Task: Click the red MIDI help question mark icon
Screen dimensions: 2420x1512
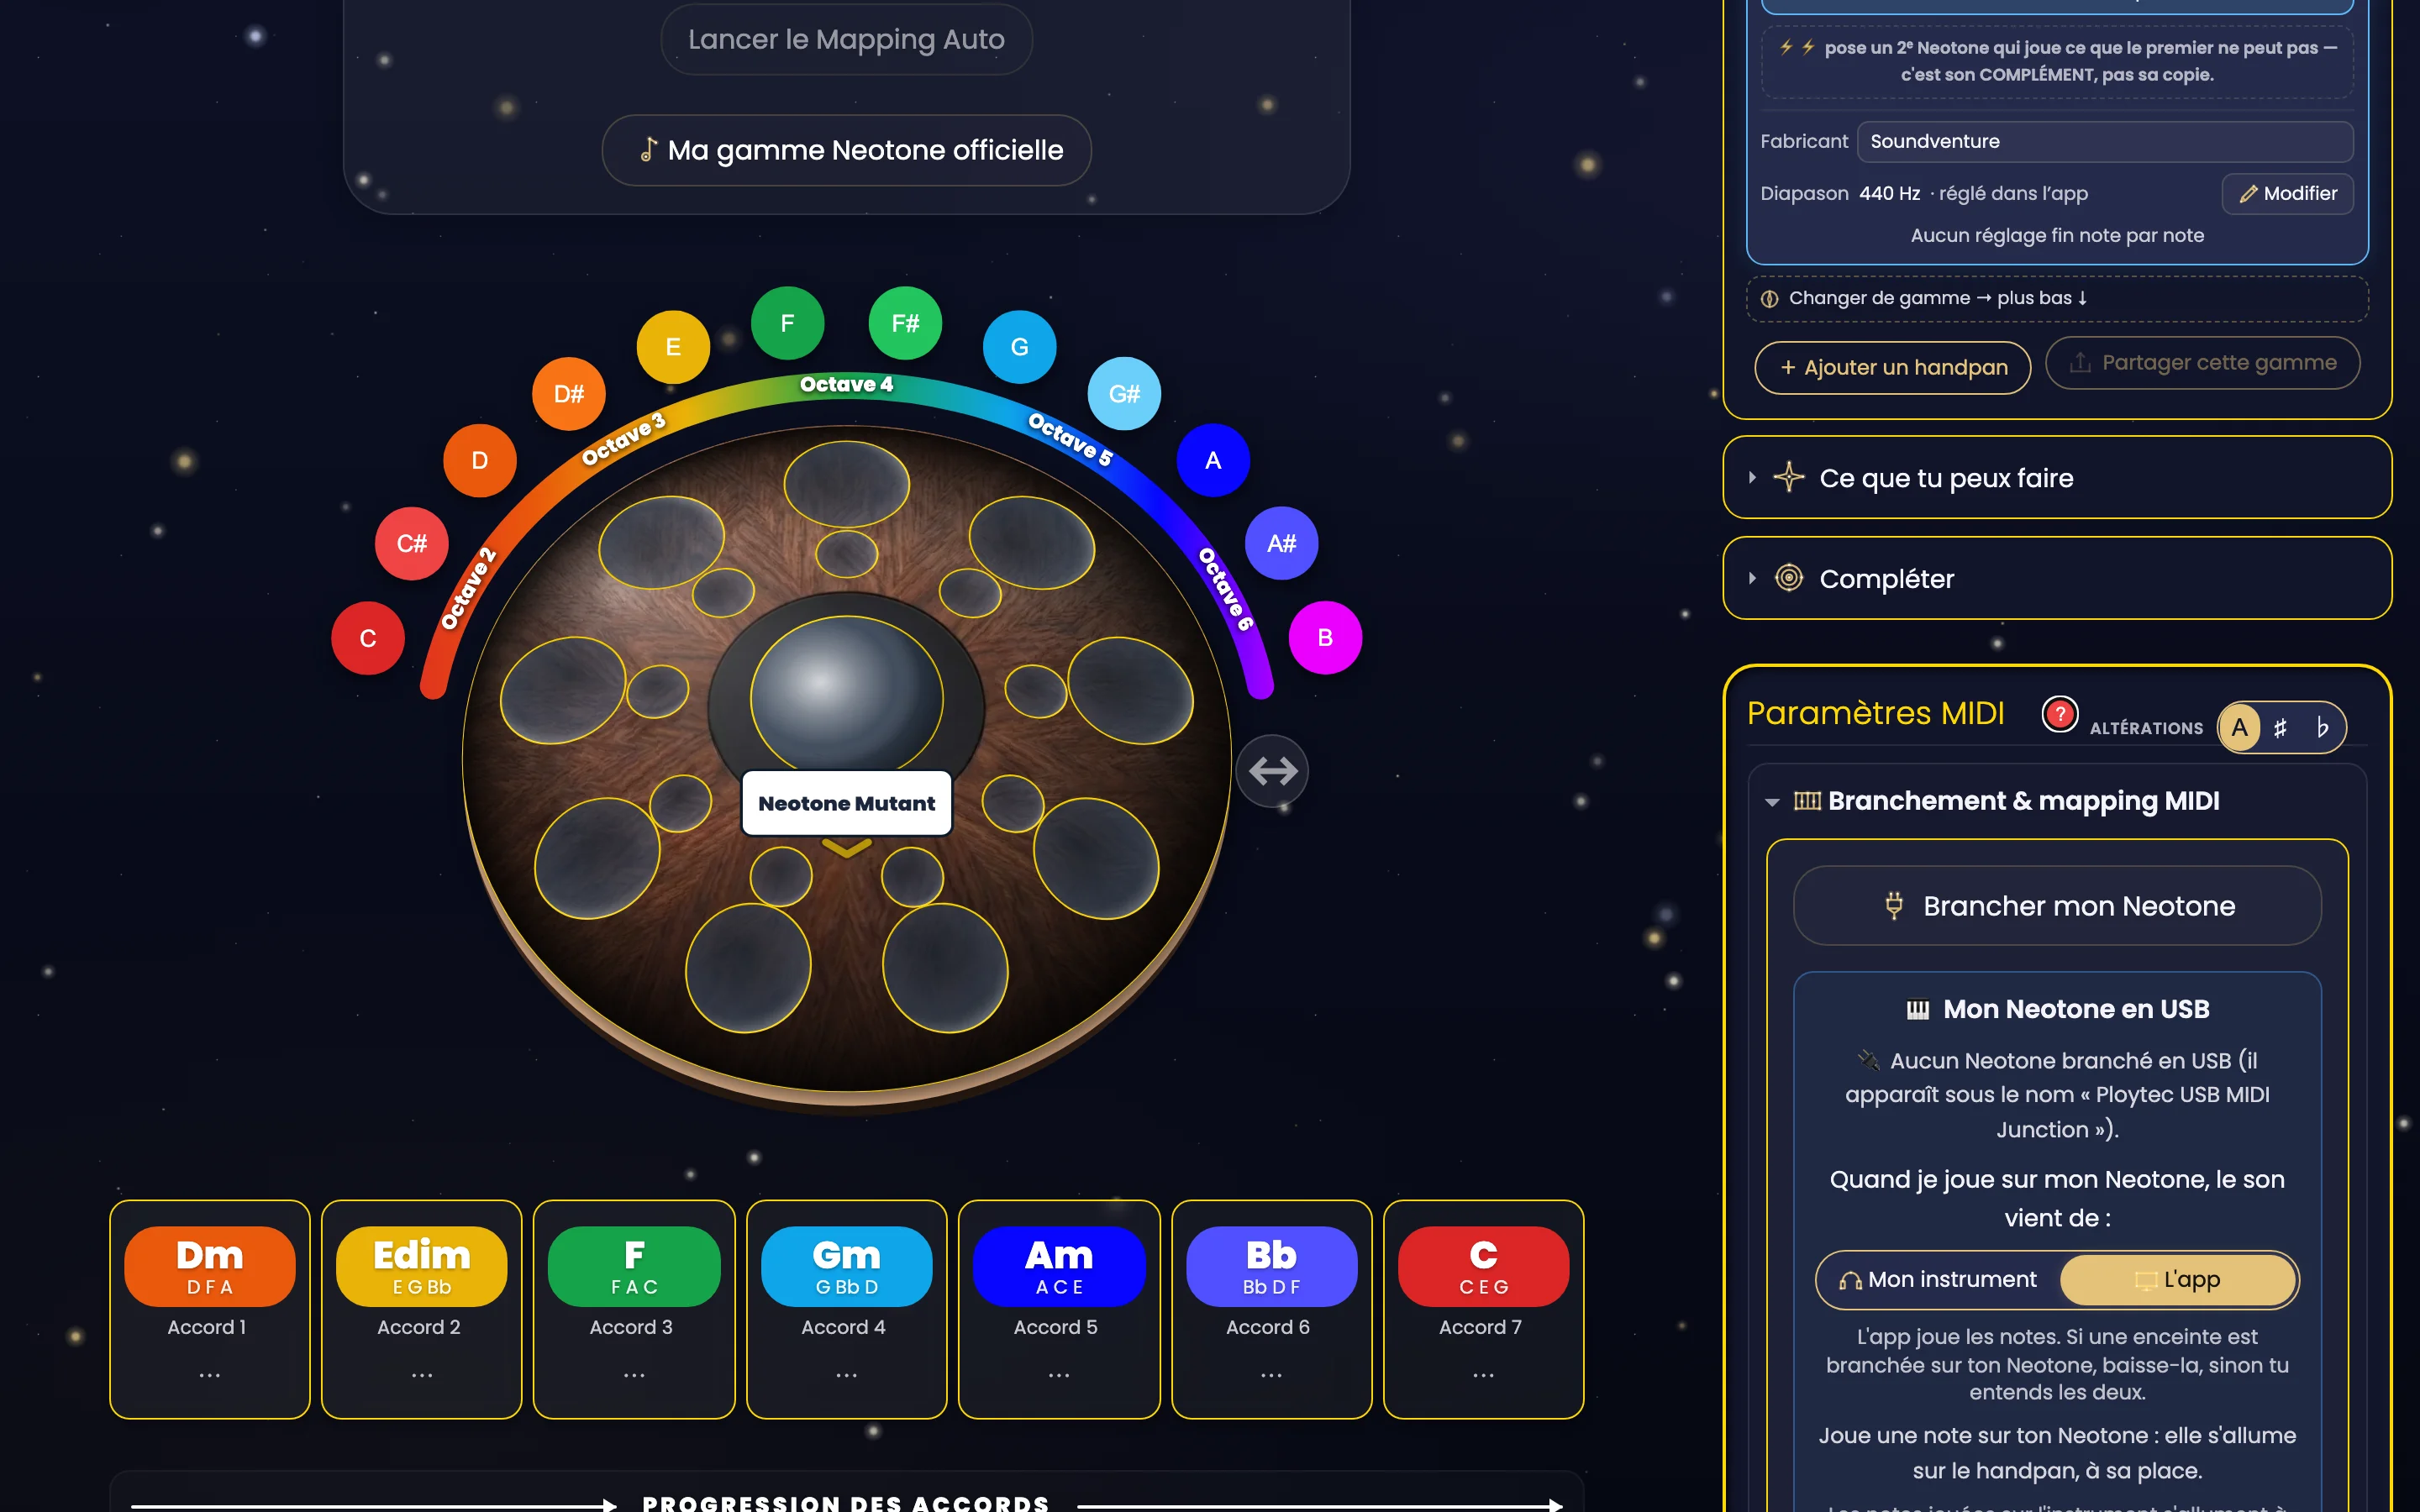Action: [x=2059, y=714]
